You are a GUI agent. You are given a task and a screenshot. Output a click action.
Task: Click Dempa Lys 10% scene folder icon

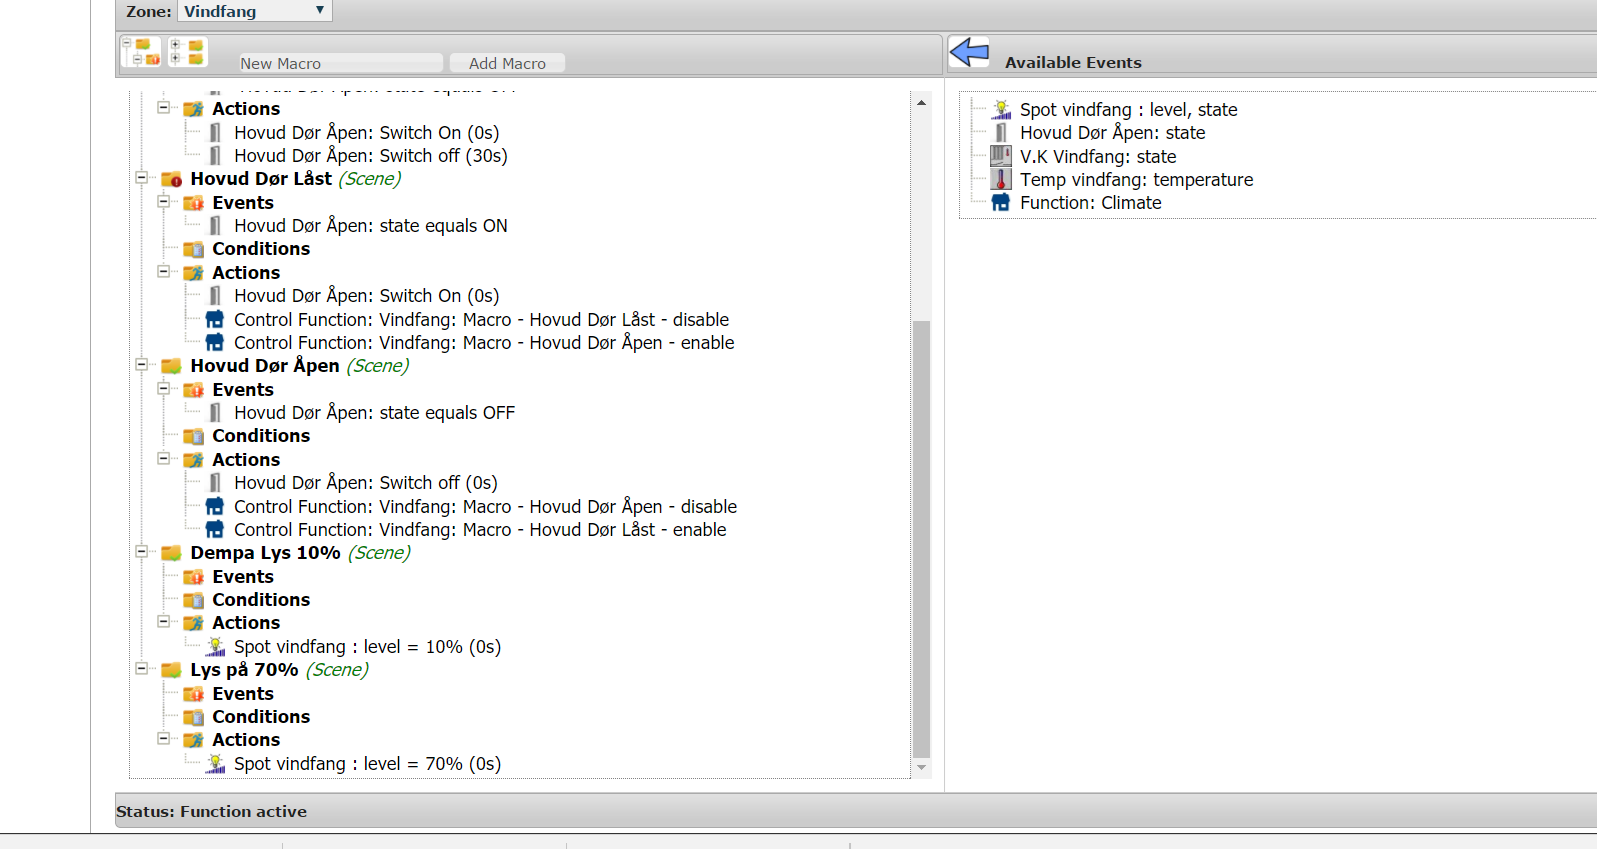tap(171, 553)
